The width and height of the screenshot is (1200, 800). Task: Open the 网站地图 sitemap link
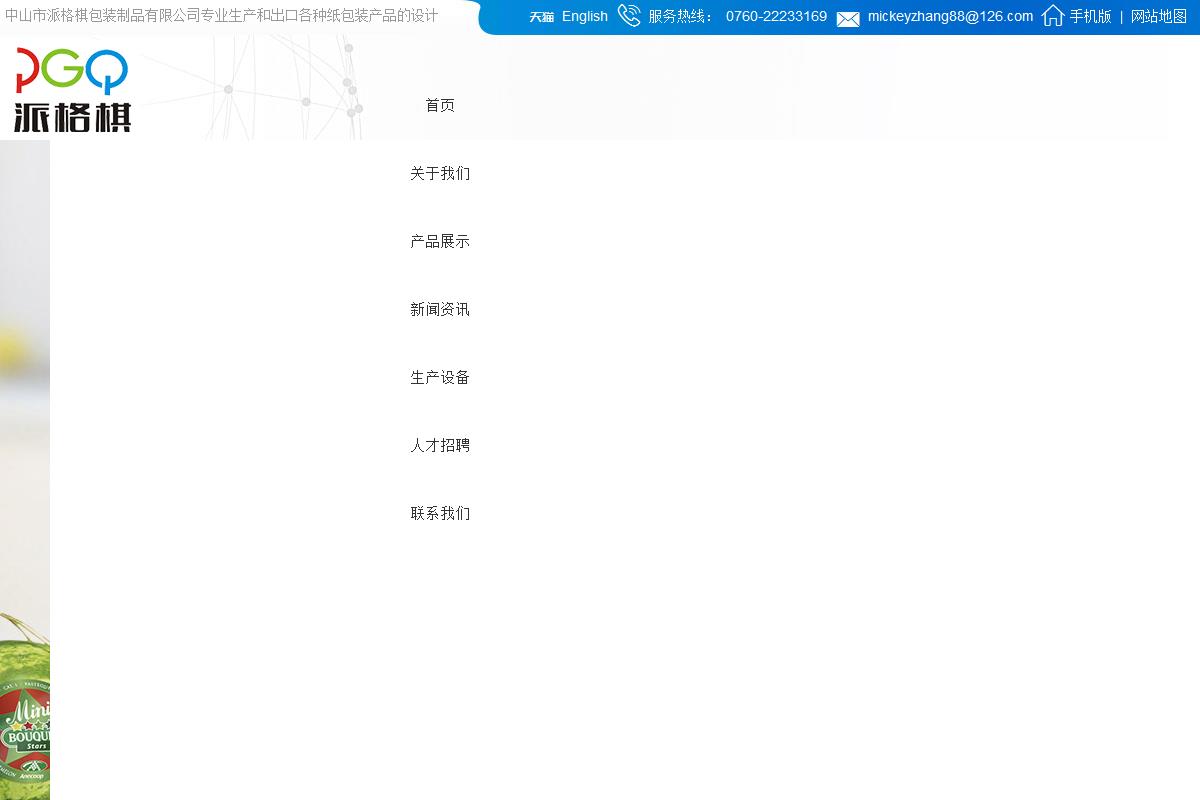tap(1158, 17)
